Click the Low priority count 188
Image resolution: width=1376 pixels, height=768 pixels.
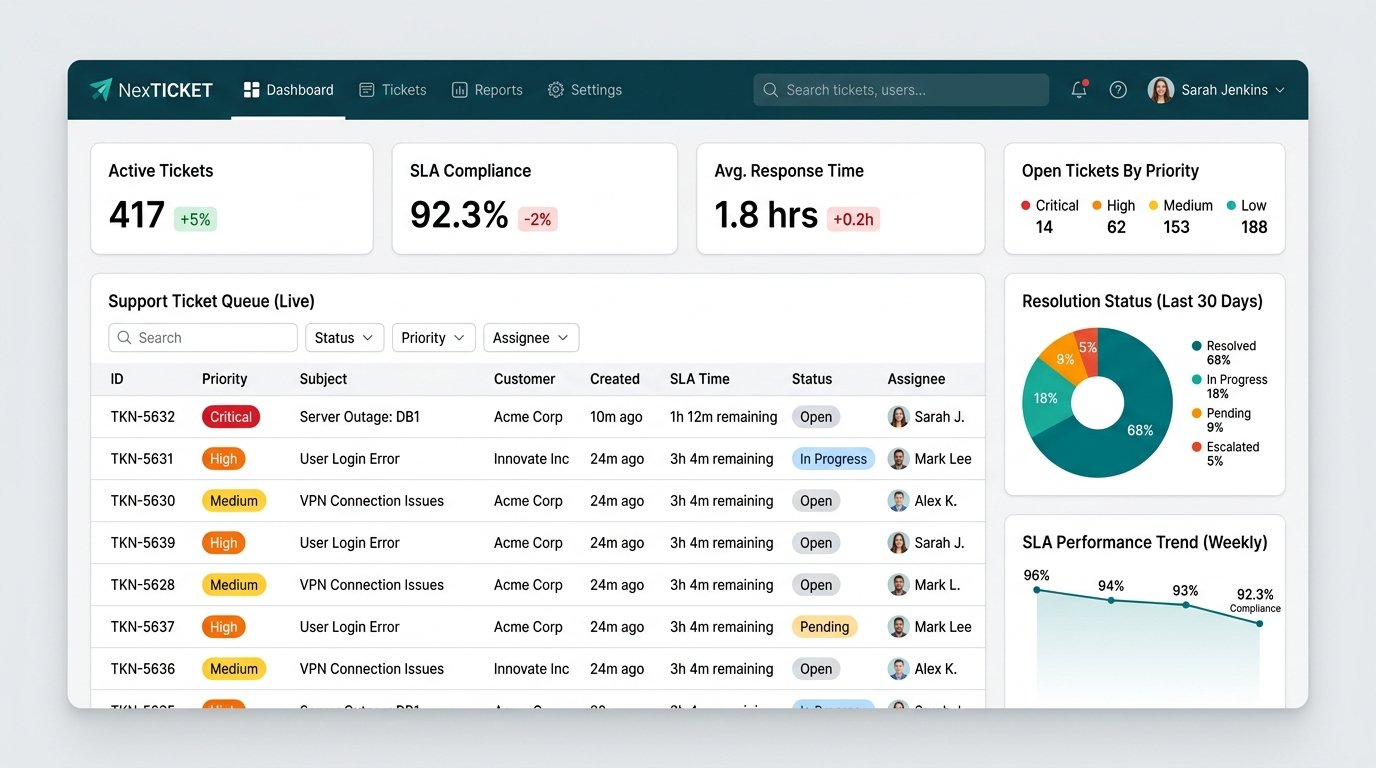1254,227
